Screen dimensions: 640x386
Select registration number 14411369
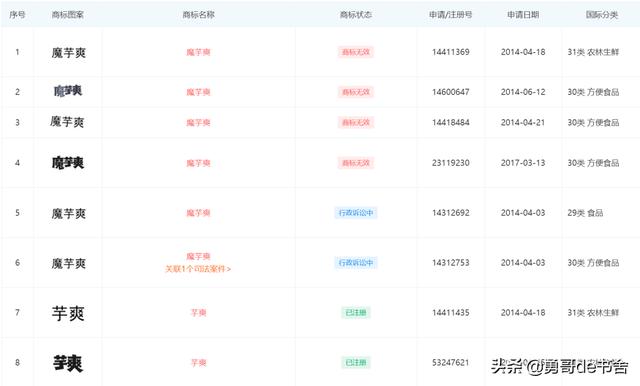click(451, 52)
